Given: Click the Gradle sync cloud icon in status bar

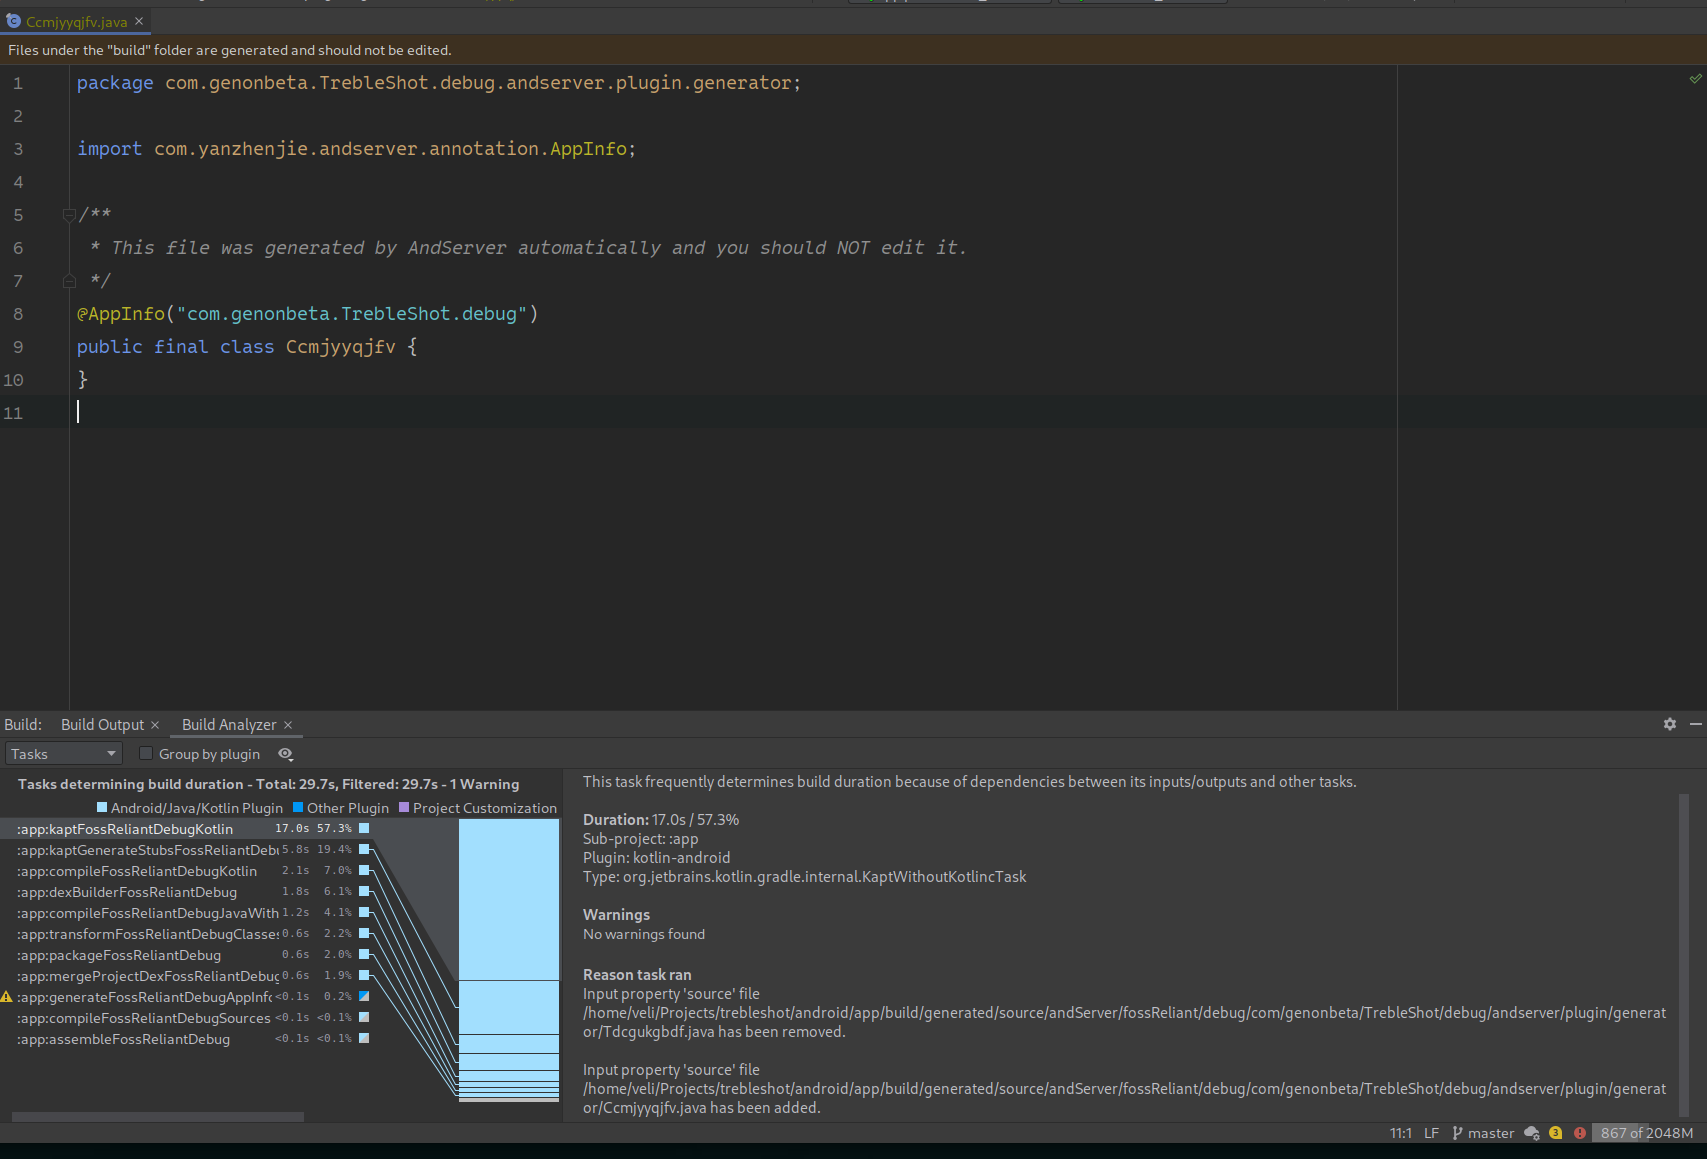Looking at the screenshot, I should [1530, 1133].
